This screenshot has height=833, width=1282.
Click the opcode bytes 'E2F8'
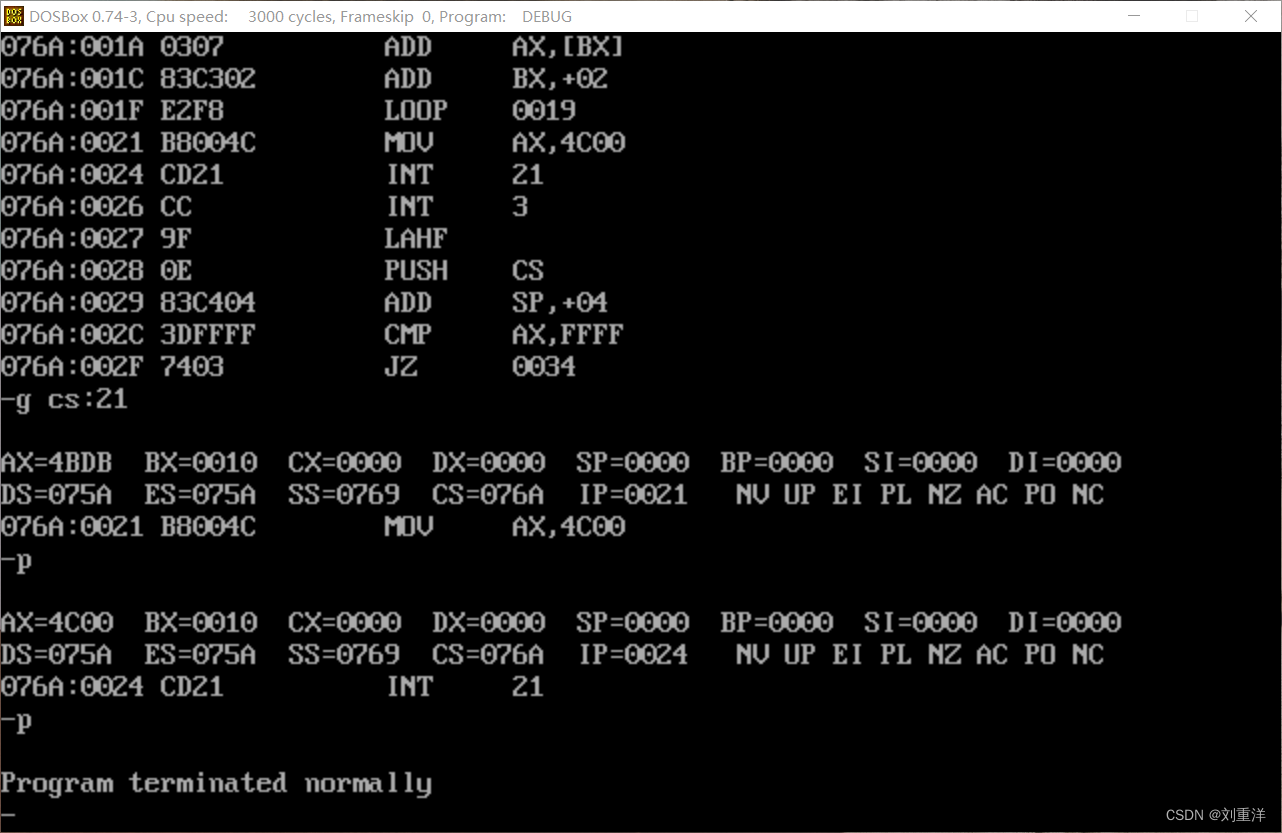tap(192, 110)
